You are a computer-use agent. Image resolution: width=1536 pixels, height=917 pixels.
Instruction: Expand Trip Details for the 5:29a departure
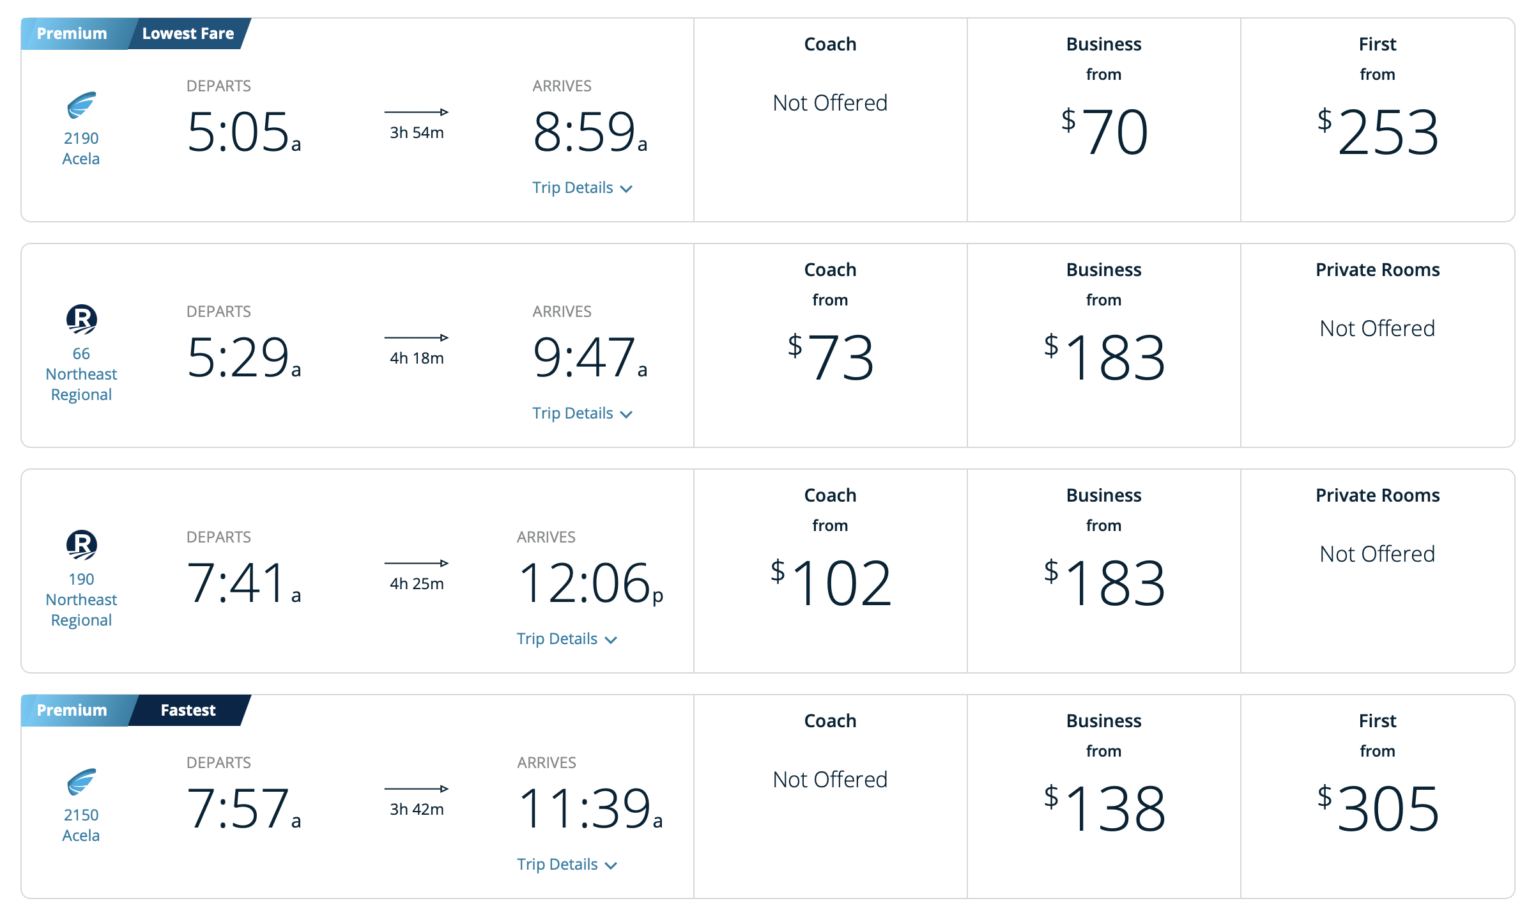[582, 414]
